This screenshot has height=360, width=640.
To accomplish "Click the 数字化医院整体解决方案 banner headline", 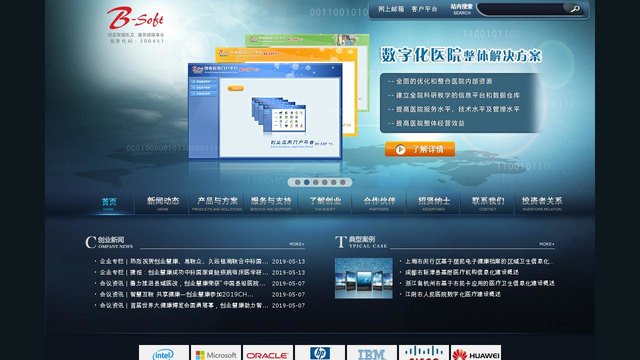I will pyautogui.click(x=461, y=55).
